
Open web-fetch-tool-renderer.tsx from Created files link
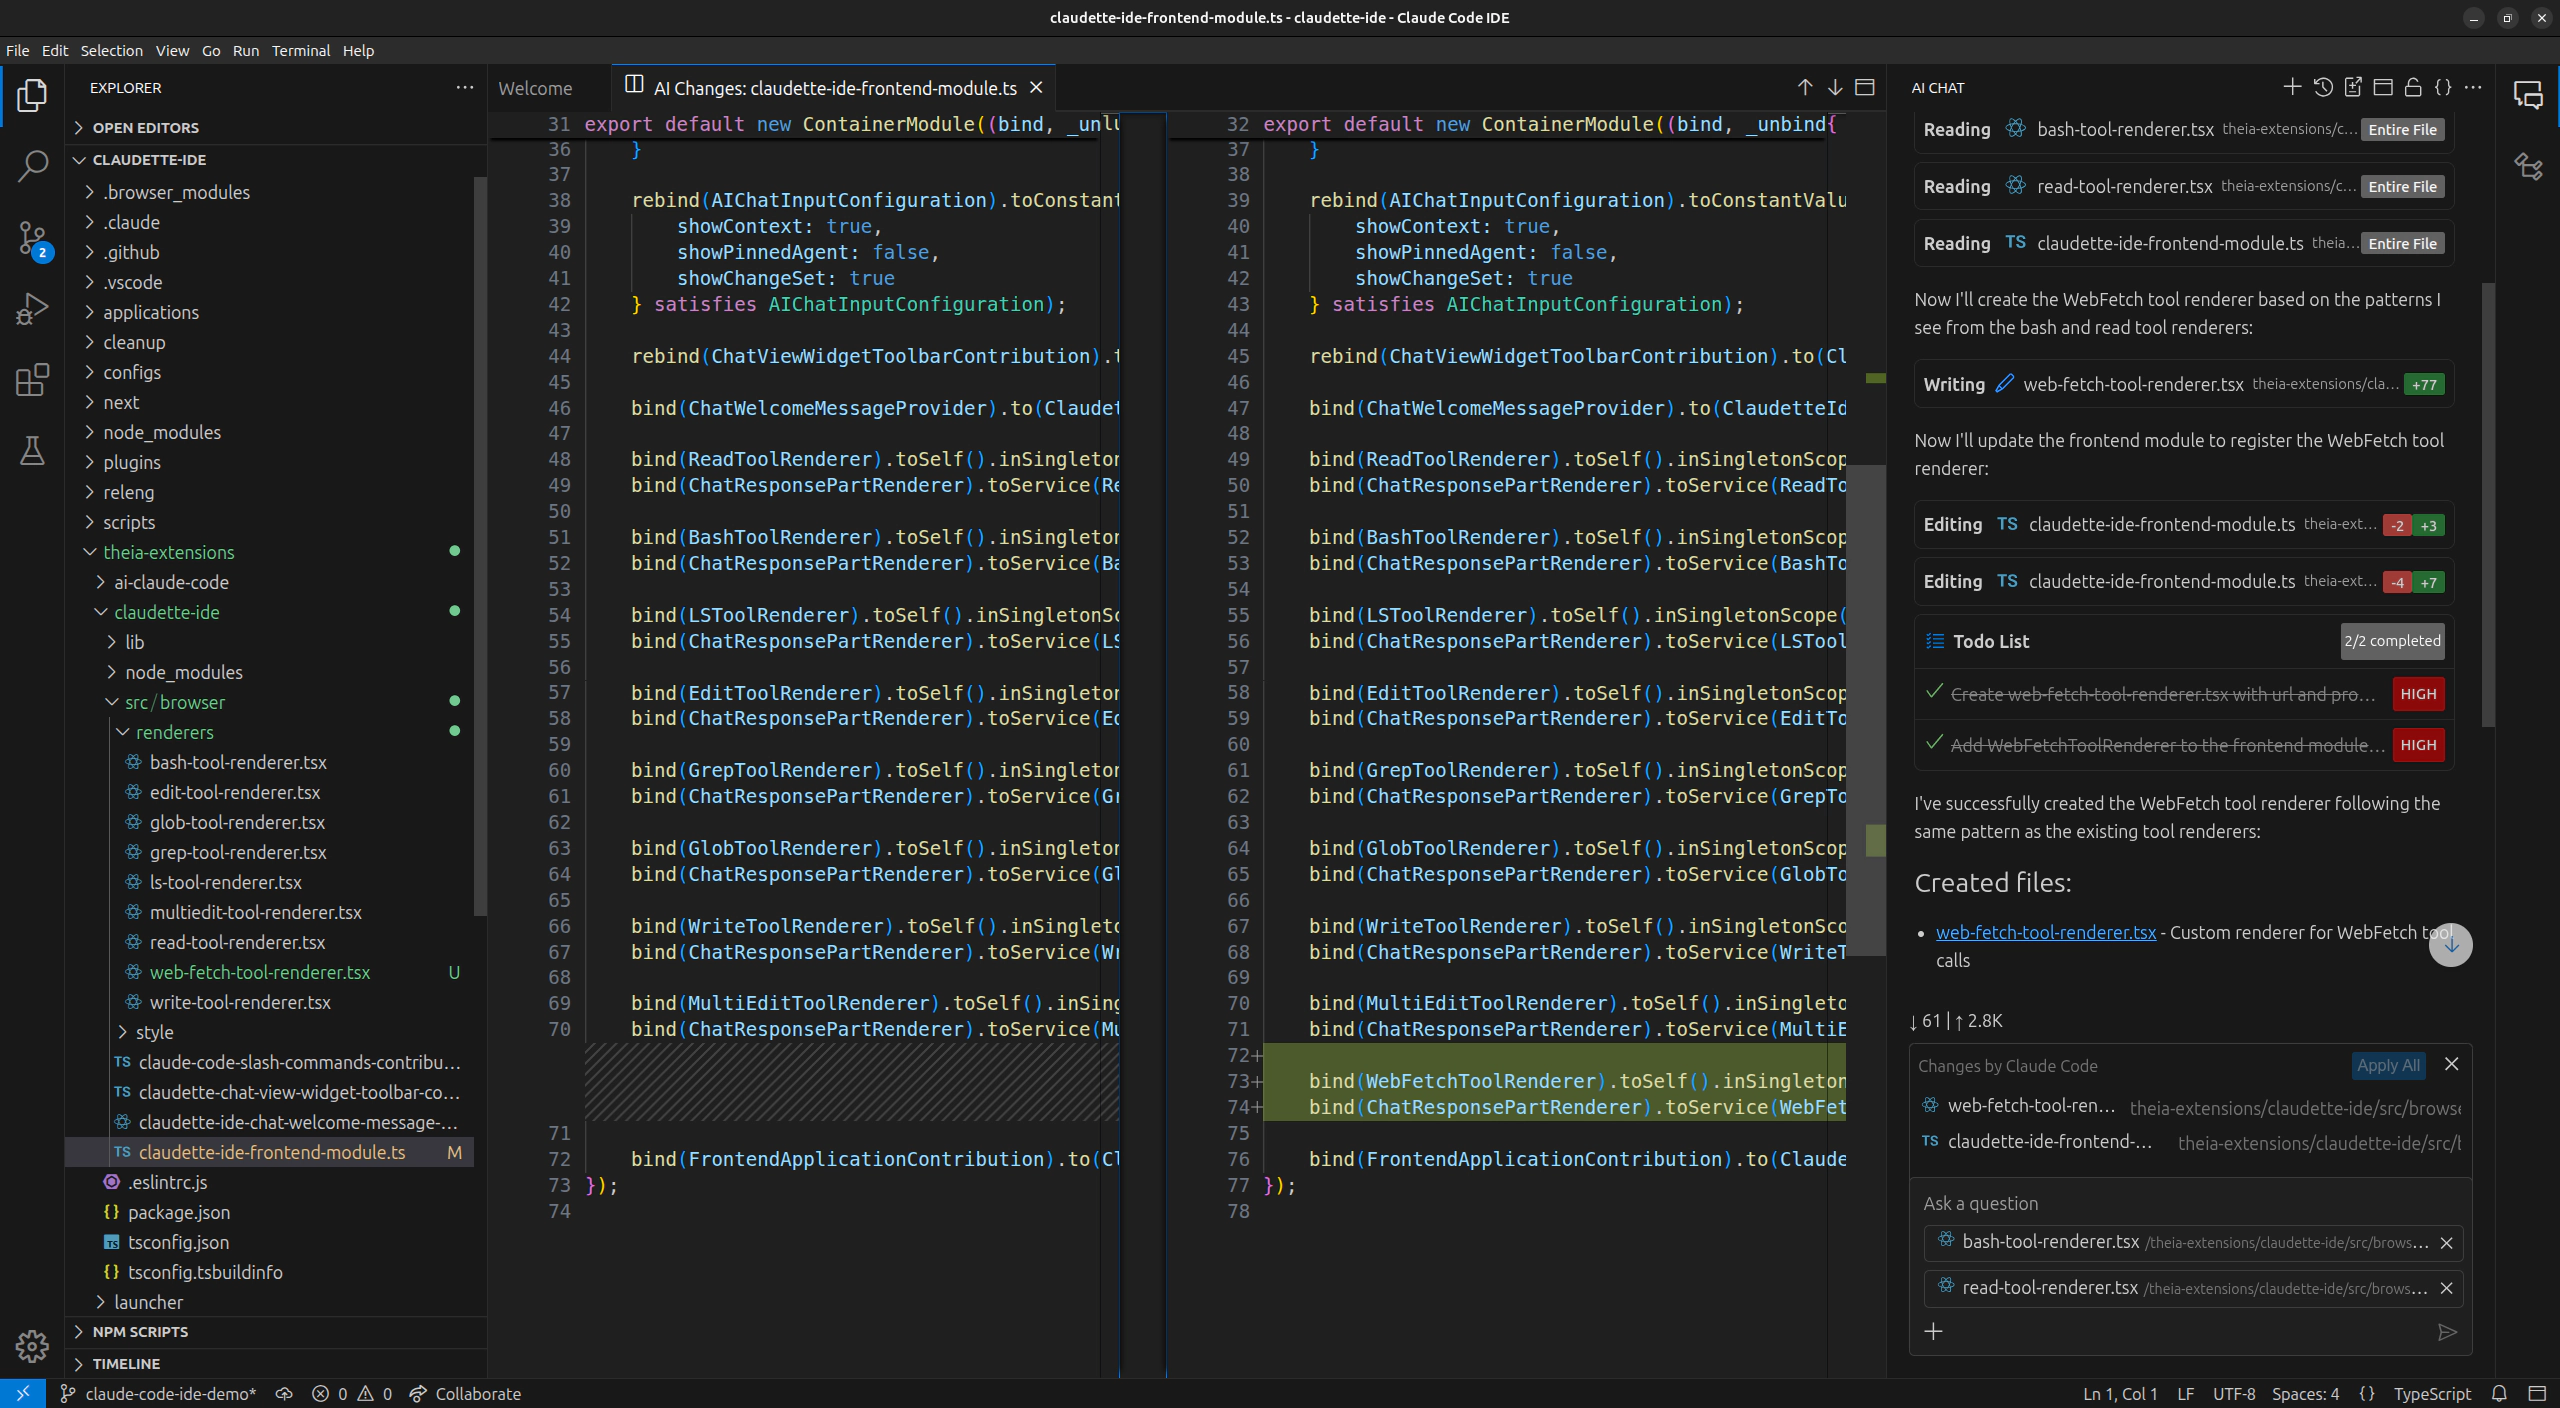click(2045, 932)
